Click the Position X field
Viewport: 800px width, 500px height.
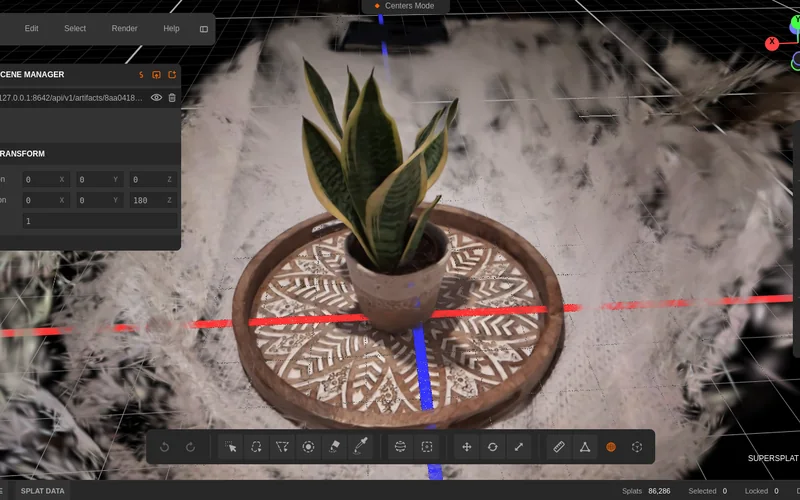[x=46, y=180]
